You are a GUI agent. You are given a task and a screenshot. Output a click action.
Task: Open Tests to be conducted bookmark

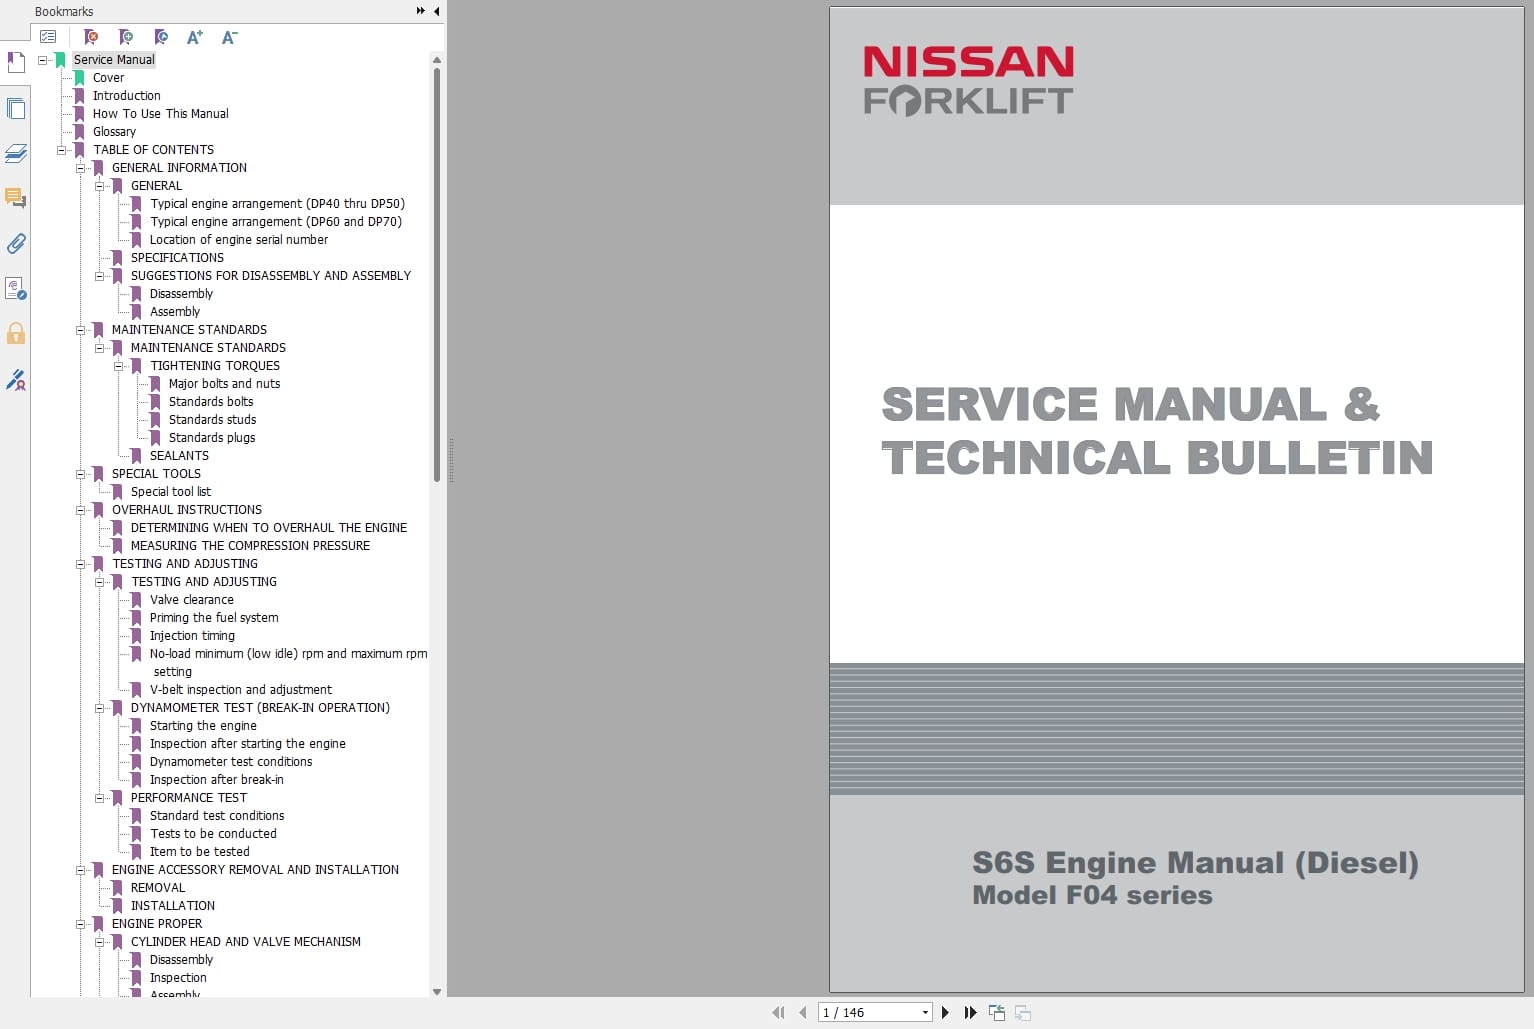tap(213, 834)
